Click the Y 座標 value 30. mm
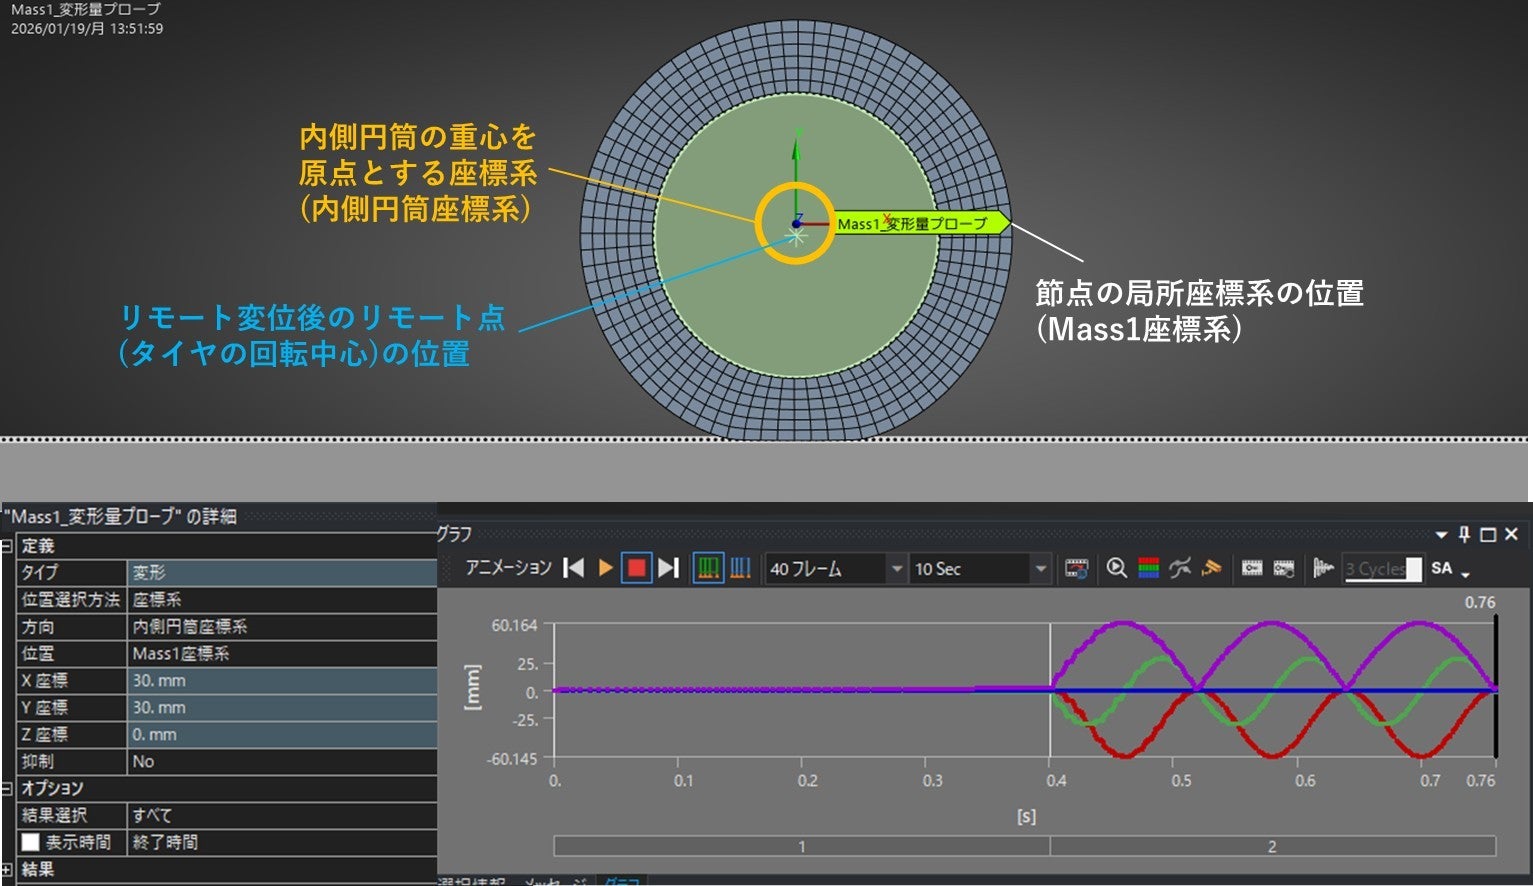Screen dimensions: 1533x886 point(283,707)
